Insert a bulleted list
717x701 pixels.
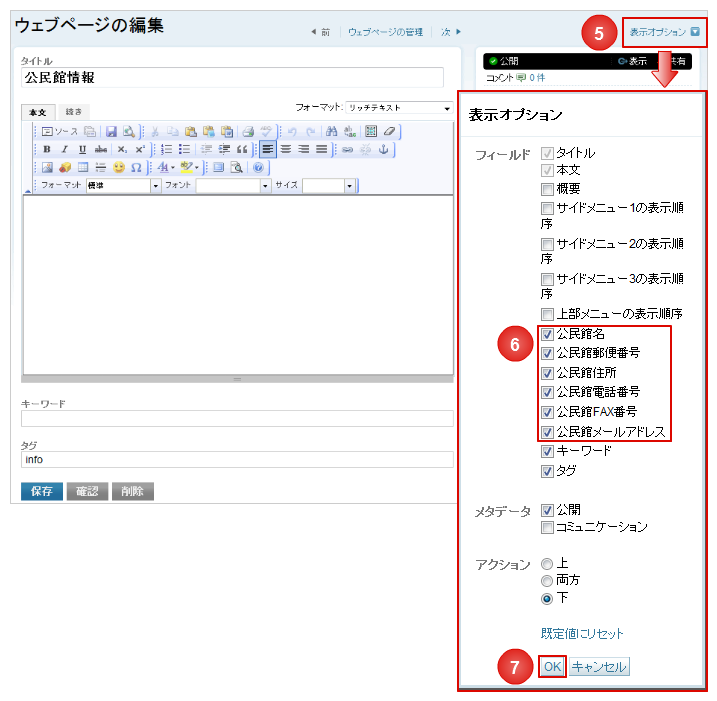[185, 150]
